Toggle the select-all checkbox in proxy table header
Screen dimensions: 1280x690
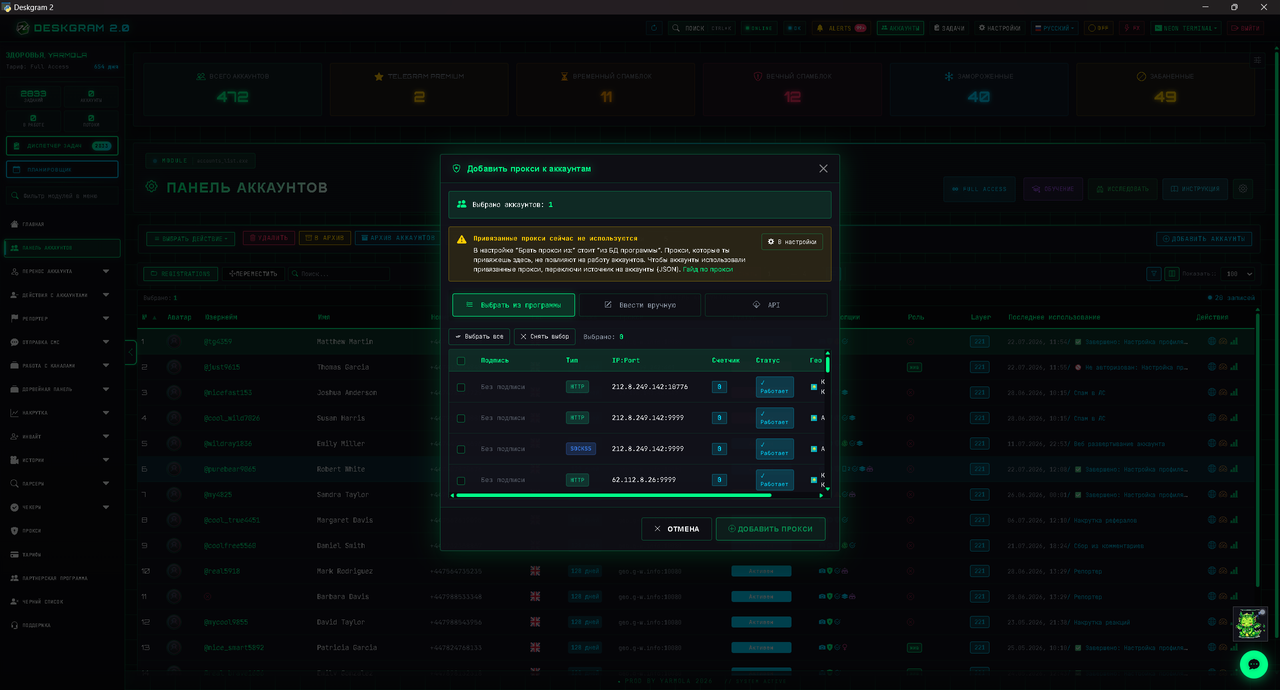click(x=461, y=361)
